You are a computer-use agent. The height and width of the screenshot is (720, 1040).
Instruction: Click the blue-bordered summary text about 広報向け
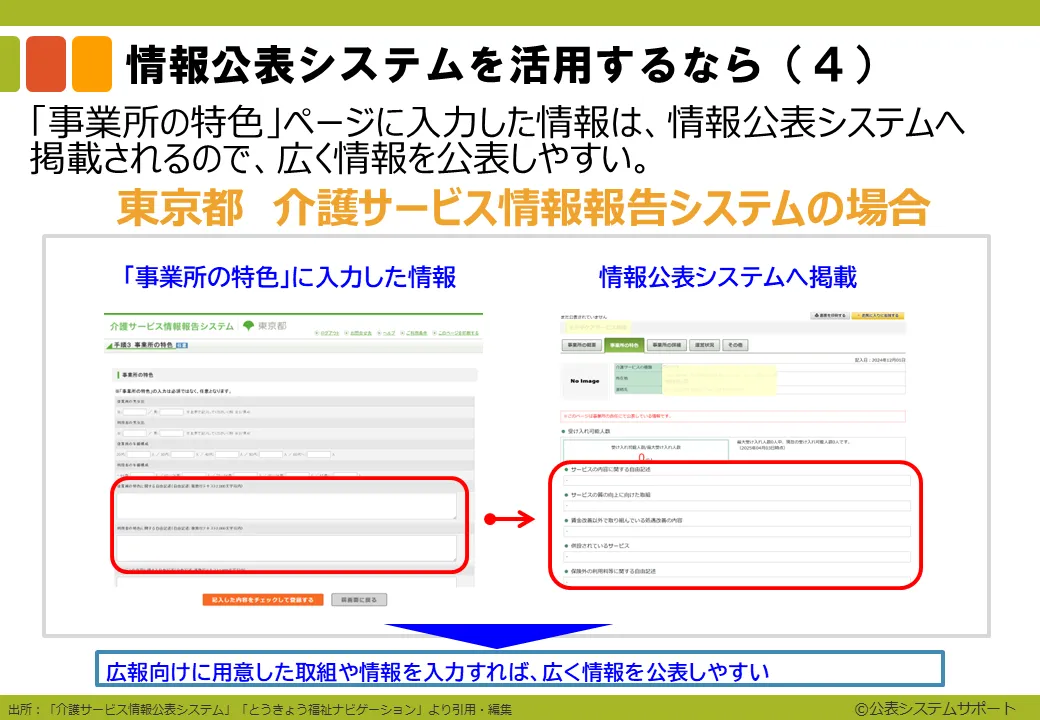pos(438,672)
